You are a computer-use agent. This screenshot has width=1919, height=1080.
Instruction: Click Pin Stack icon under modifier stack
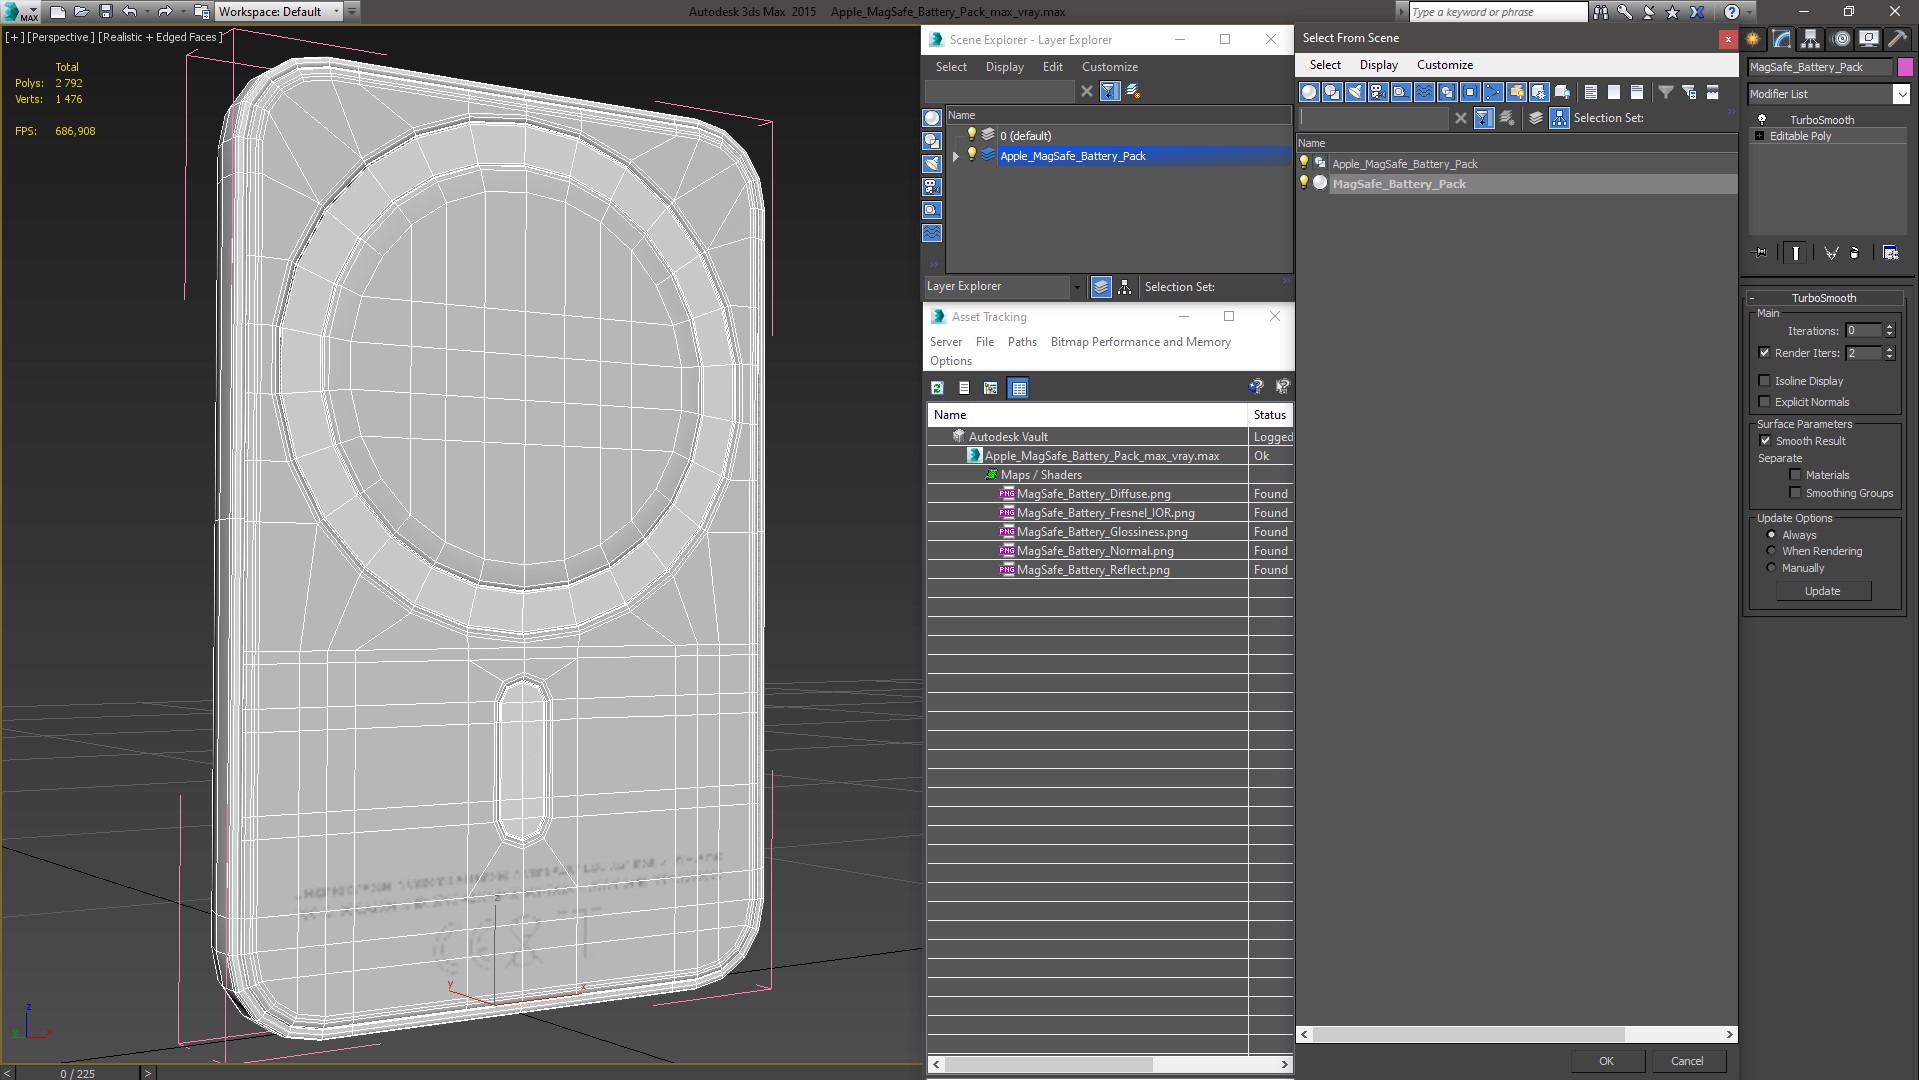click(x=1761, y=253)
